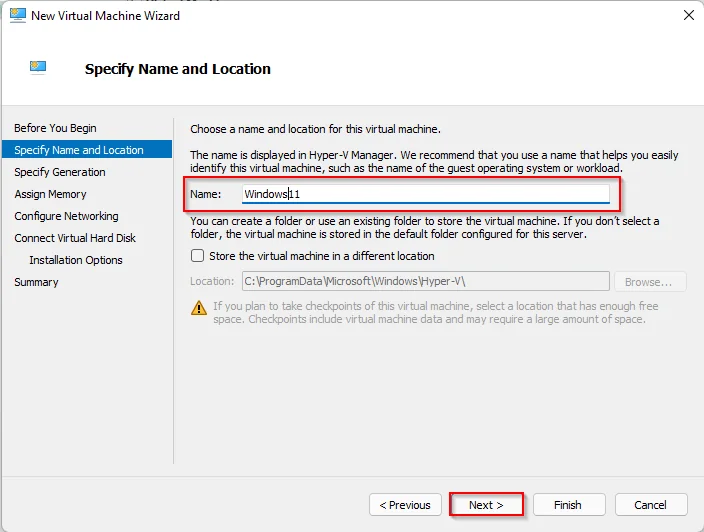
Task: Open the Specify Generation step
Action: coord(60,172)
